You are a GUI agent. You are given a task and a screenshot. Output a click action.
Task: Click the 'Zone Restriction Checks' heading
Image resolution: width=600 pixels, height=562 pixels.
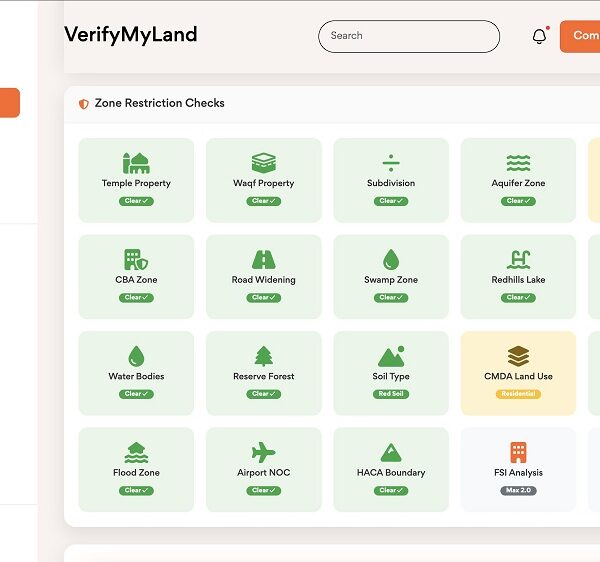coord(160,103)
